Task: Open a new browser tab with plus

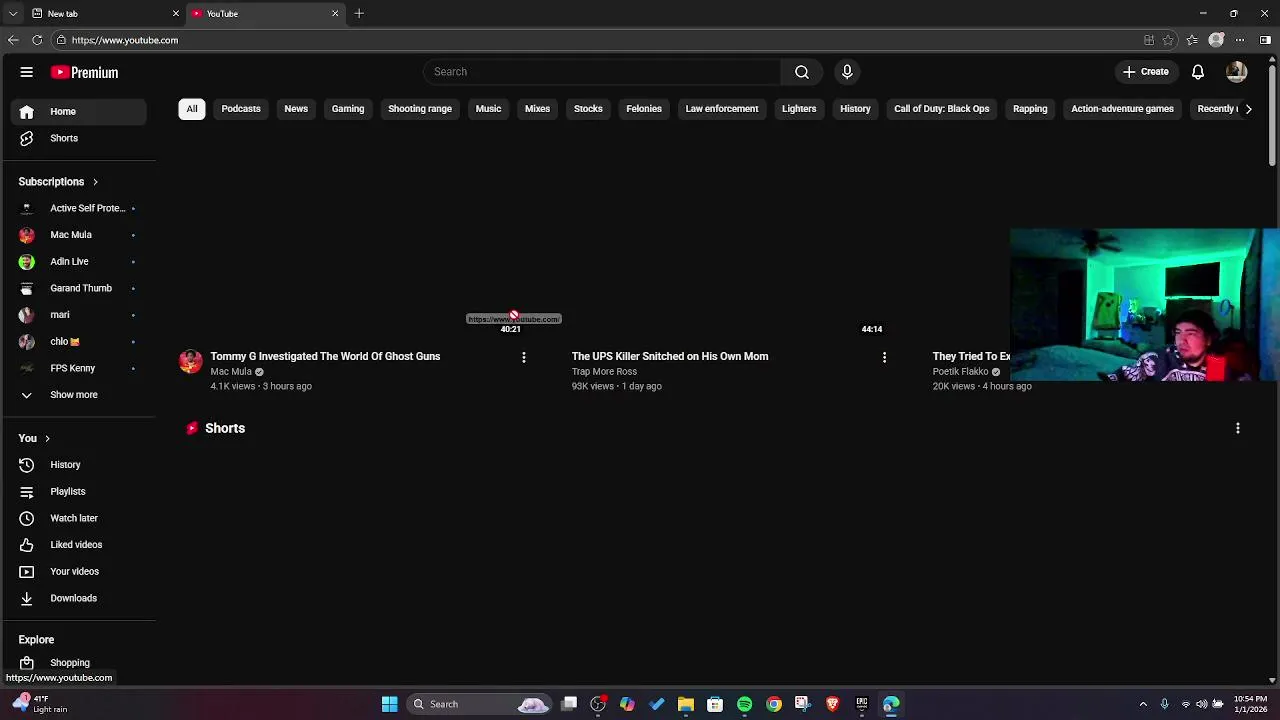Action: click(359, 13)
